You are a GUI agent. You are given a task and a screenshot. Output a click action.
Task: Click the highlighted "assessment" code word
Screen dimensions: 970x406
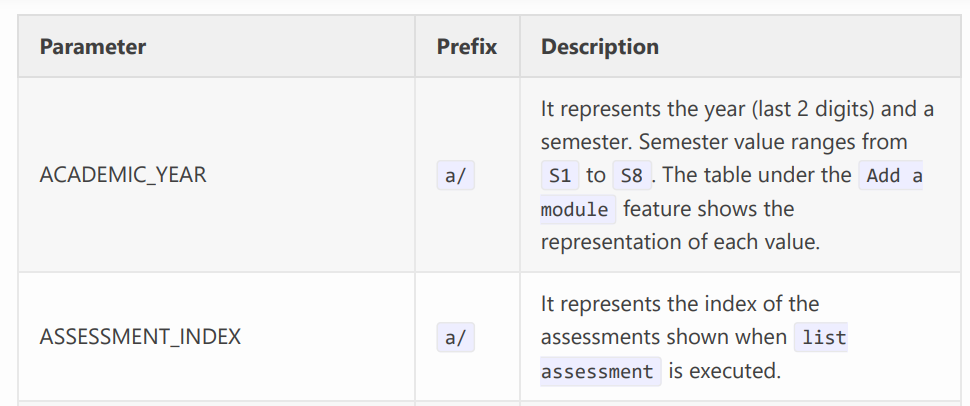tap(597, 372)
